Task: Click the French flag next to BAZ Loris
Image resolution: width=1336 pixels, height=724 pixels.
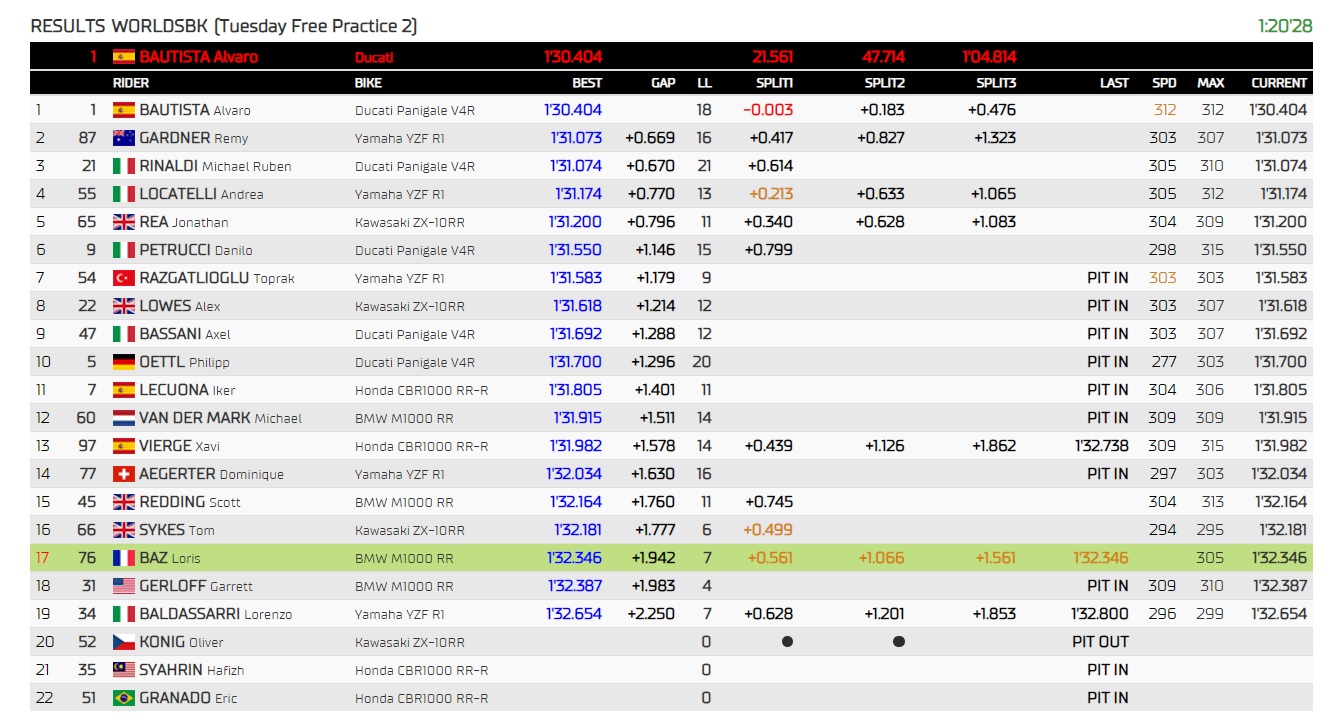Action: click(124, 558)
